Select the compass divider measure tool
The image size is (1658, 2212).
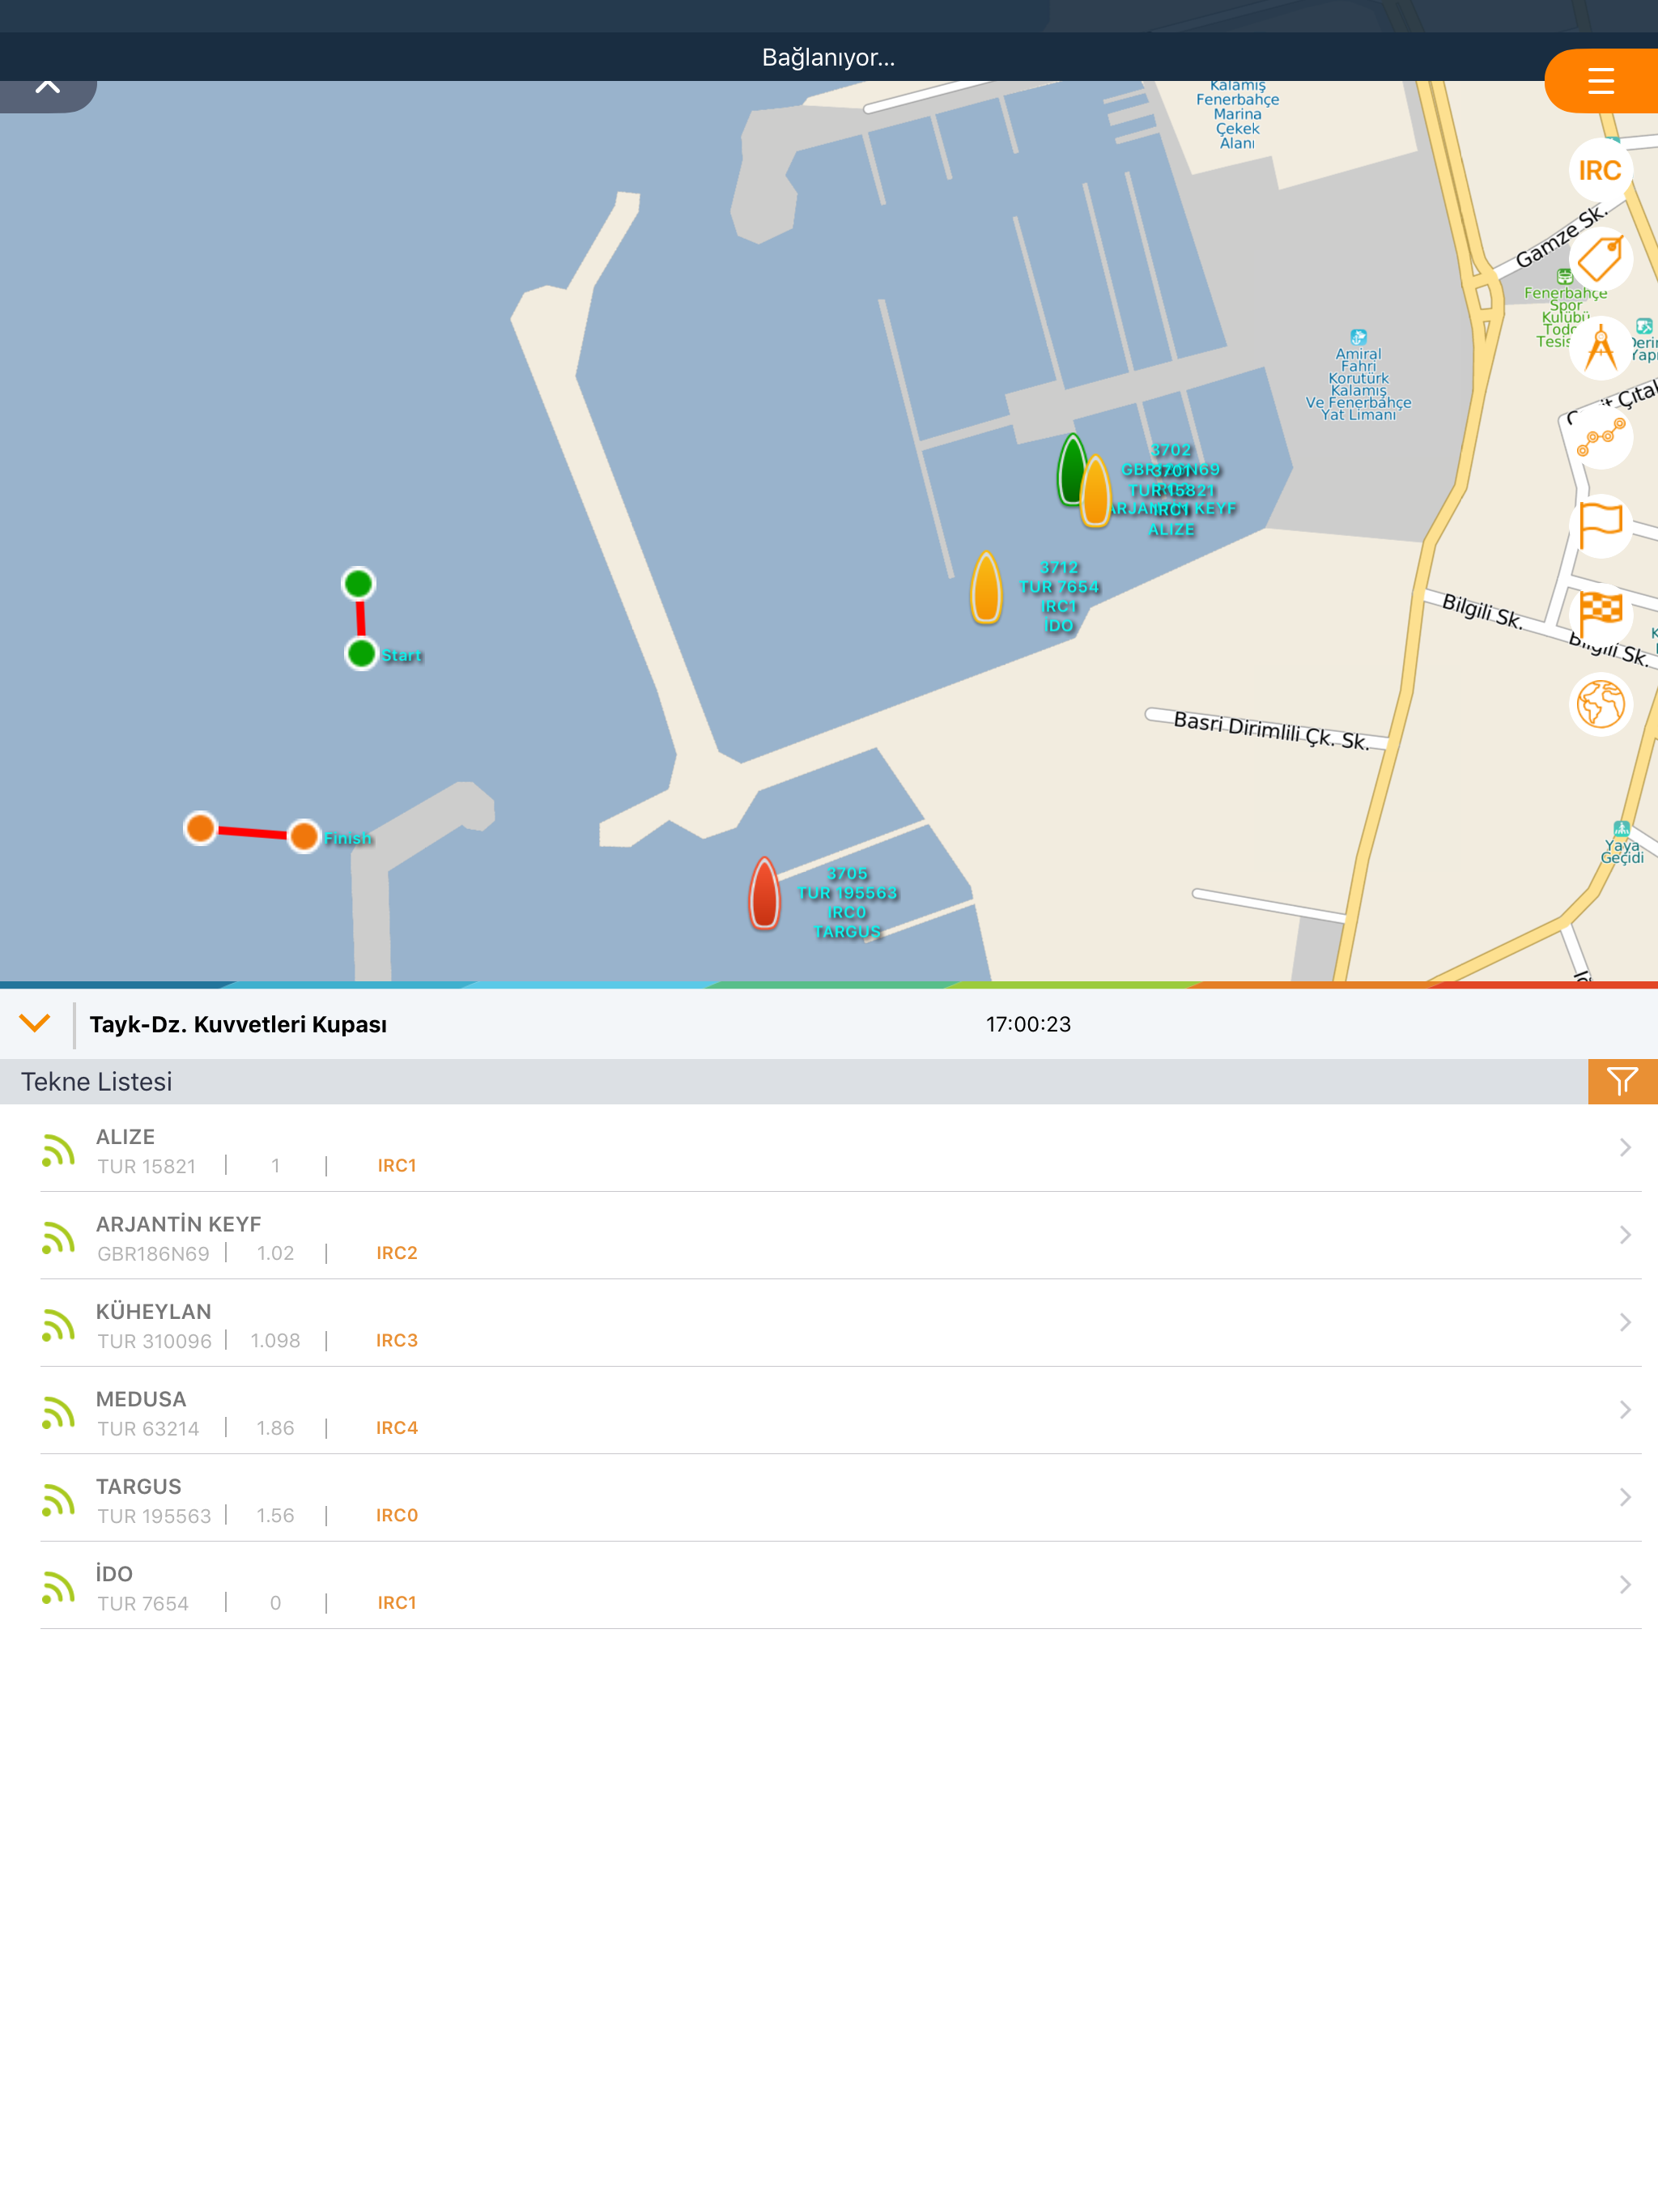click(1600, 348)
